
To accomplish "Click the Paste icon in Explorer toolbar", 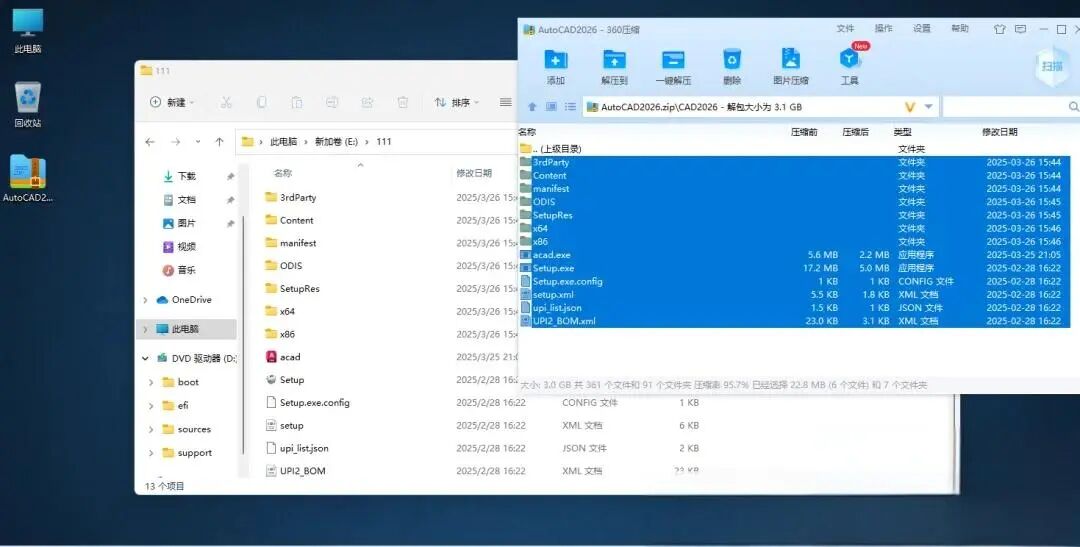I will tap(297, 102).
